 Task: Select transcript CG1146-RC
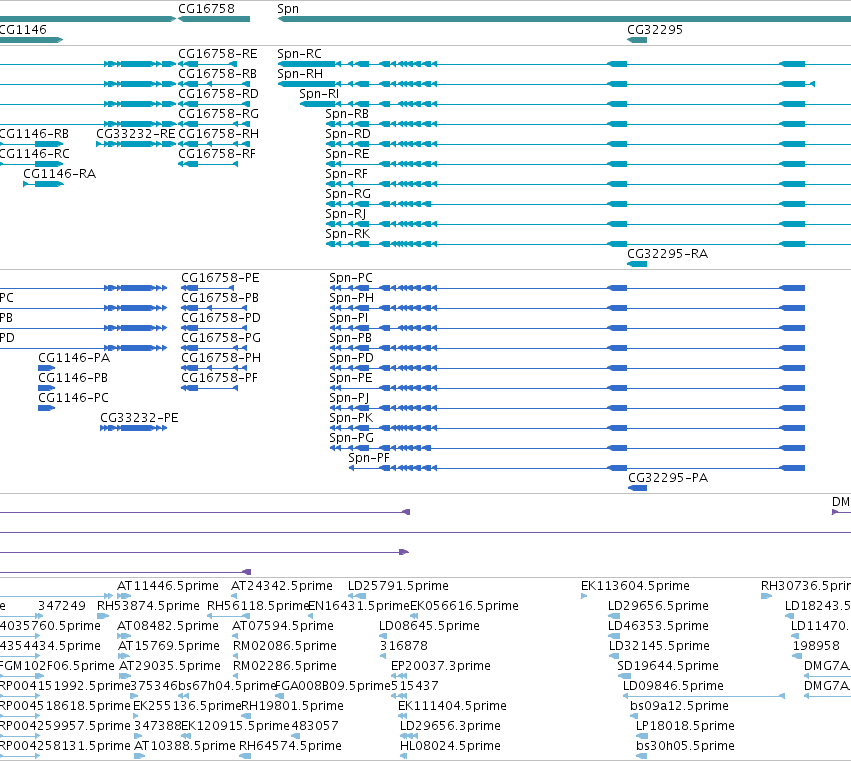(35, 154)
